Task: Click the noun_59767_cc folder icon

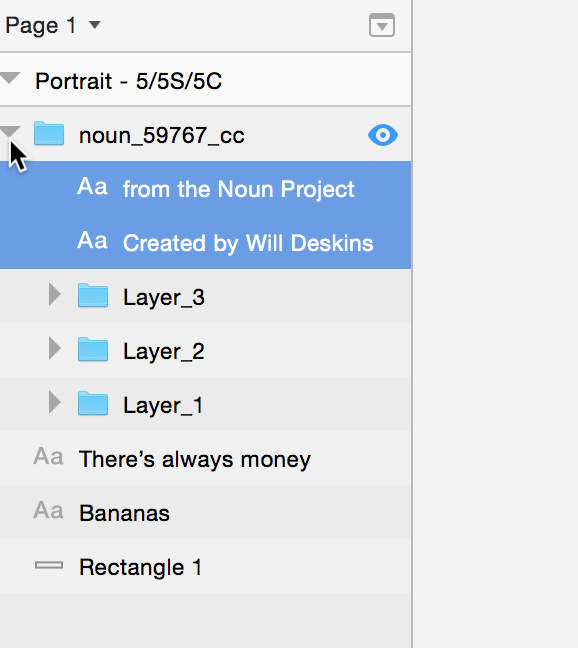Action: click(49, 133)
